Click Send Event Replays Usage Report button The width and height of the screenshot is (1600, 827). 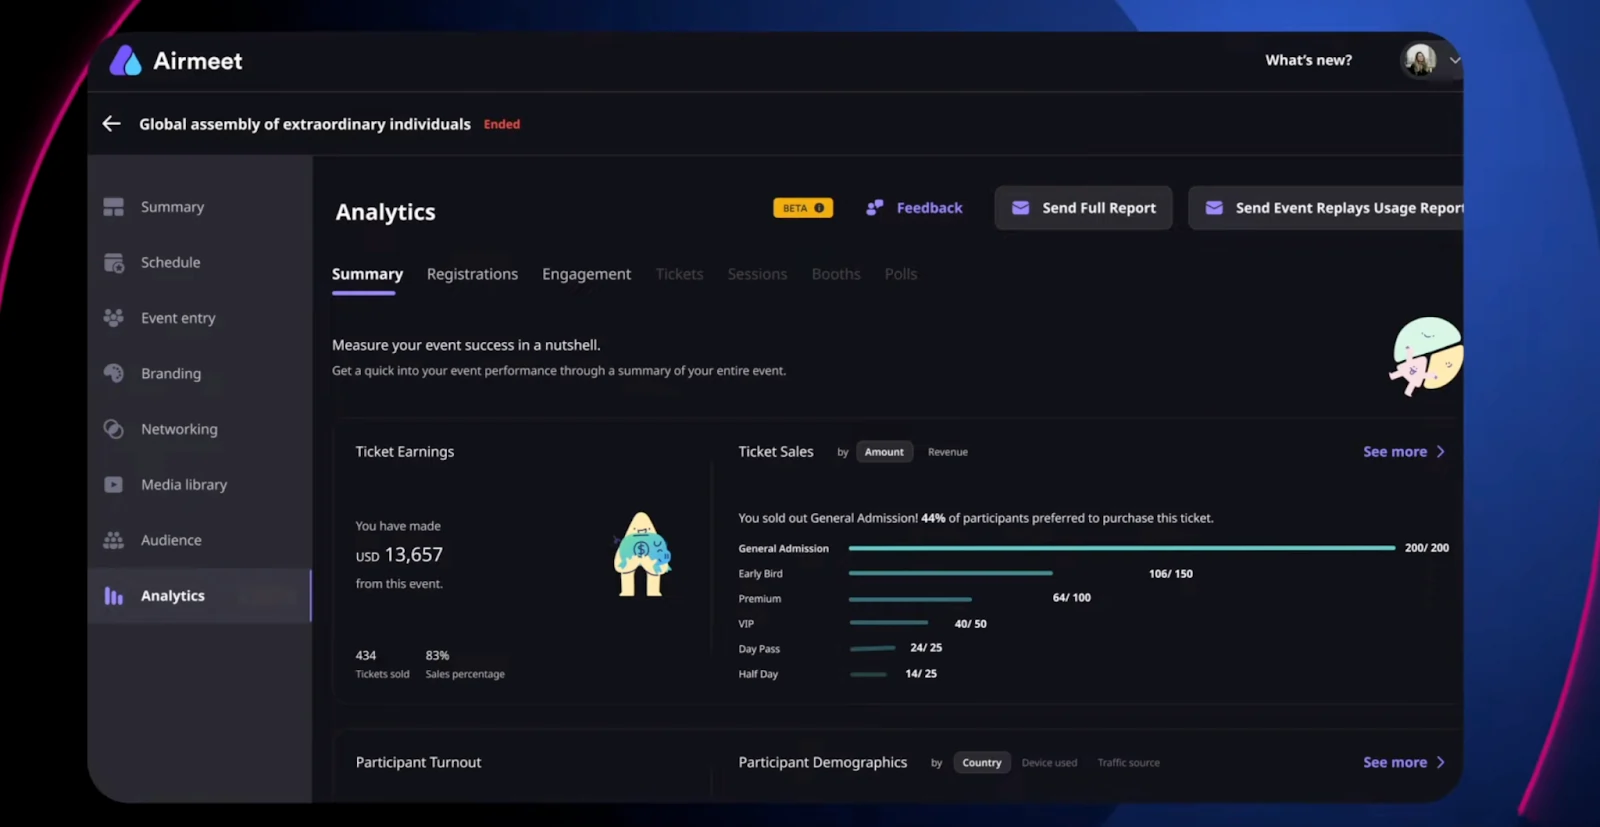pyautogui.click(x=1326, y=208)
